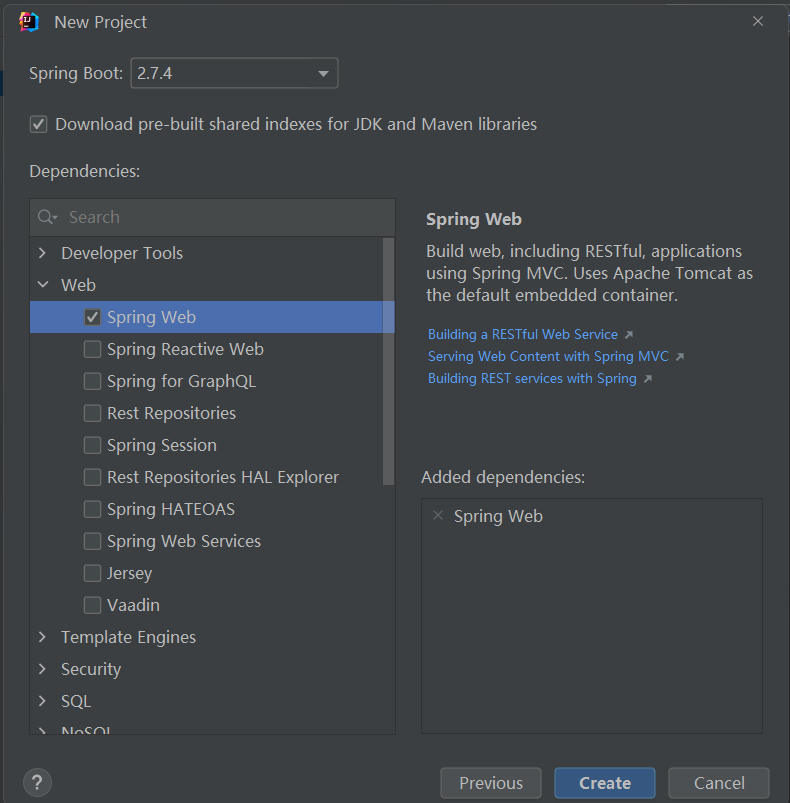
Task: Expand the Template Engines category
Action: [42, 637]
